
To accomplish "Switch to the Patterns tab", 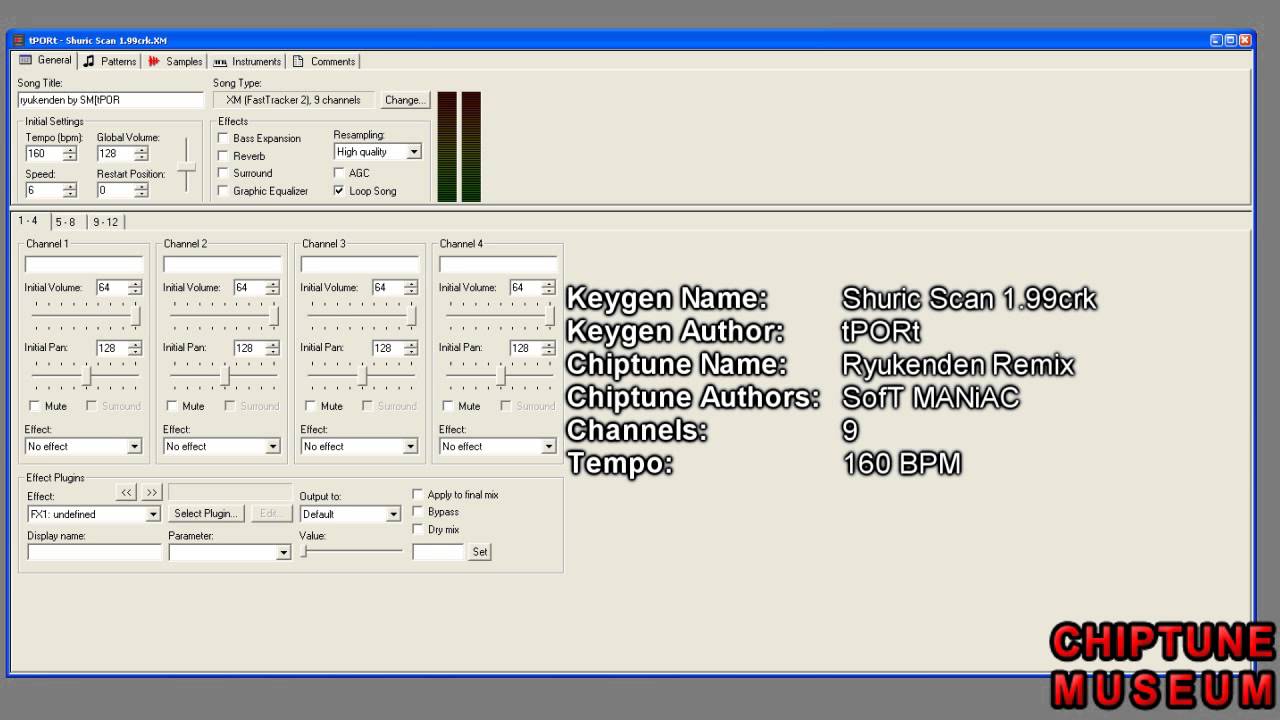I will pyautogui.click(x=109, y=61).
